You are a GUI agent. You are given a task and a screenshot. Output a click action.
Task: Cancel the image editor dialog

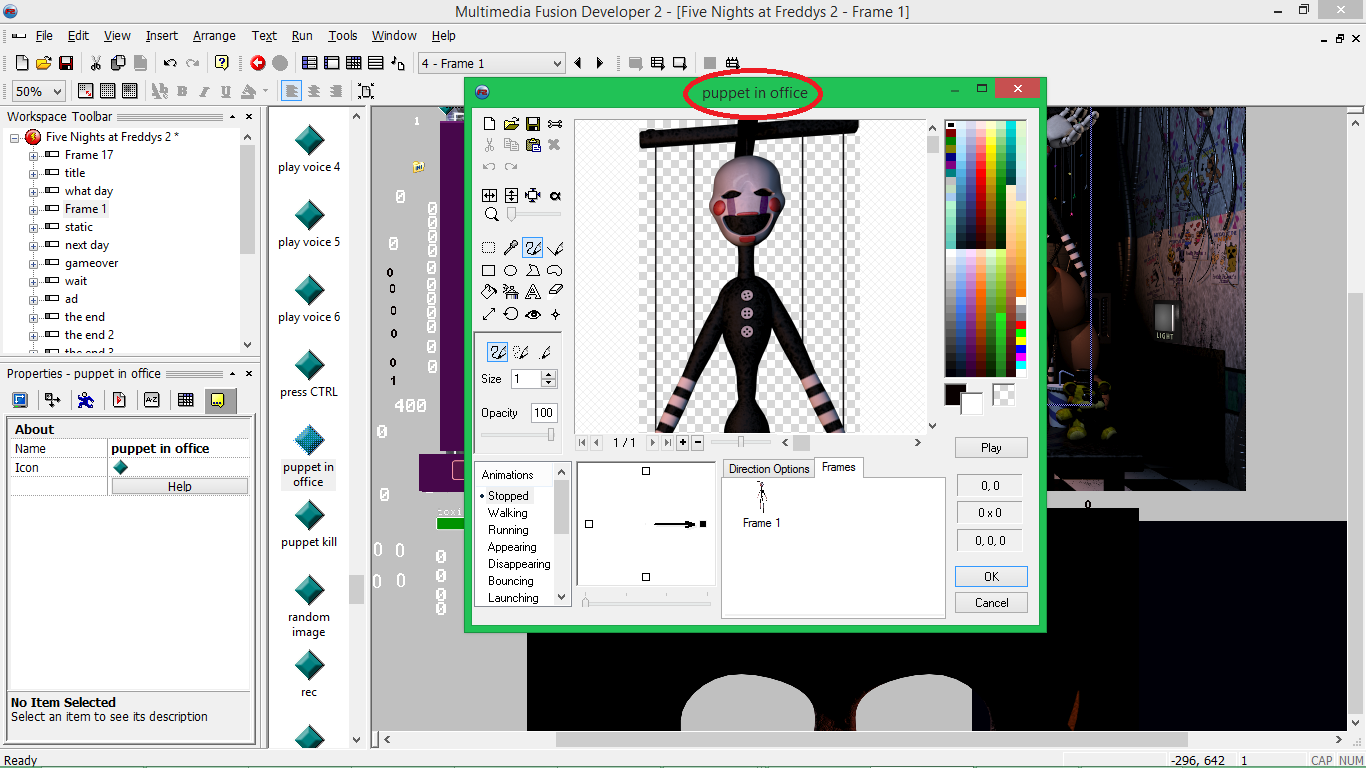click(x=991, y=602)
